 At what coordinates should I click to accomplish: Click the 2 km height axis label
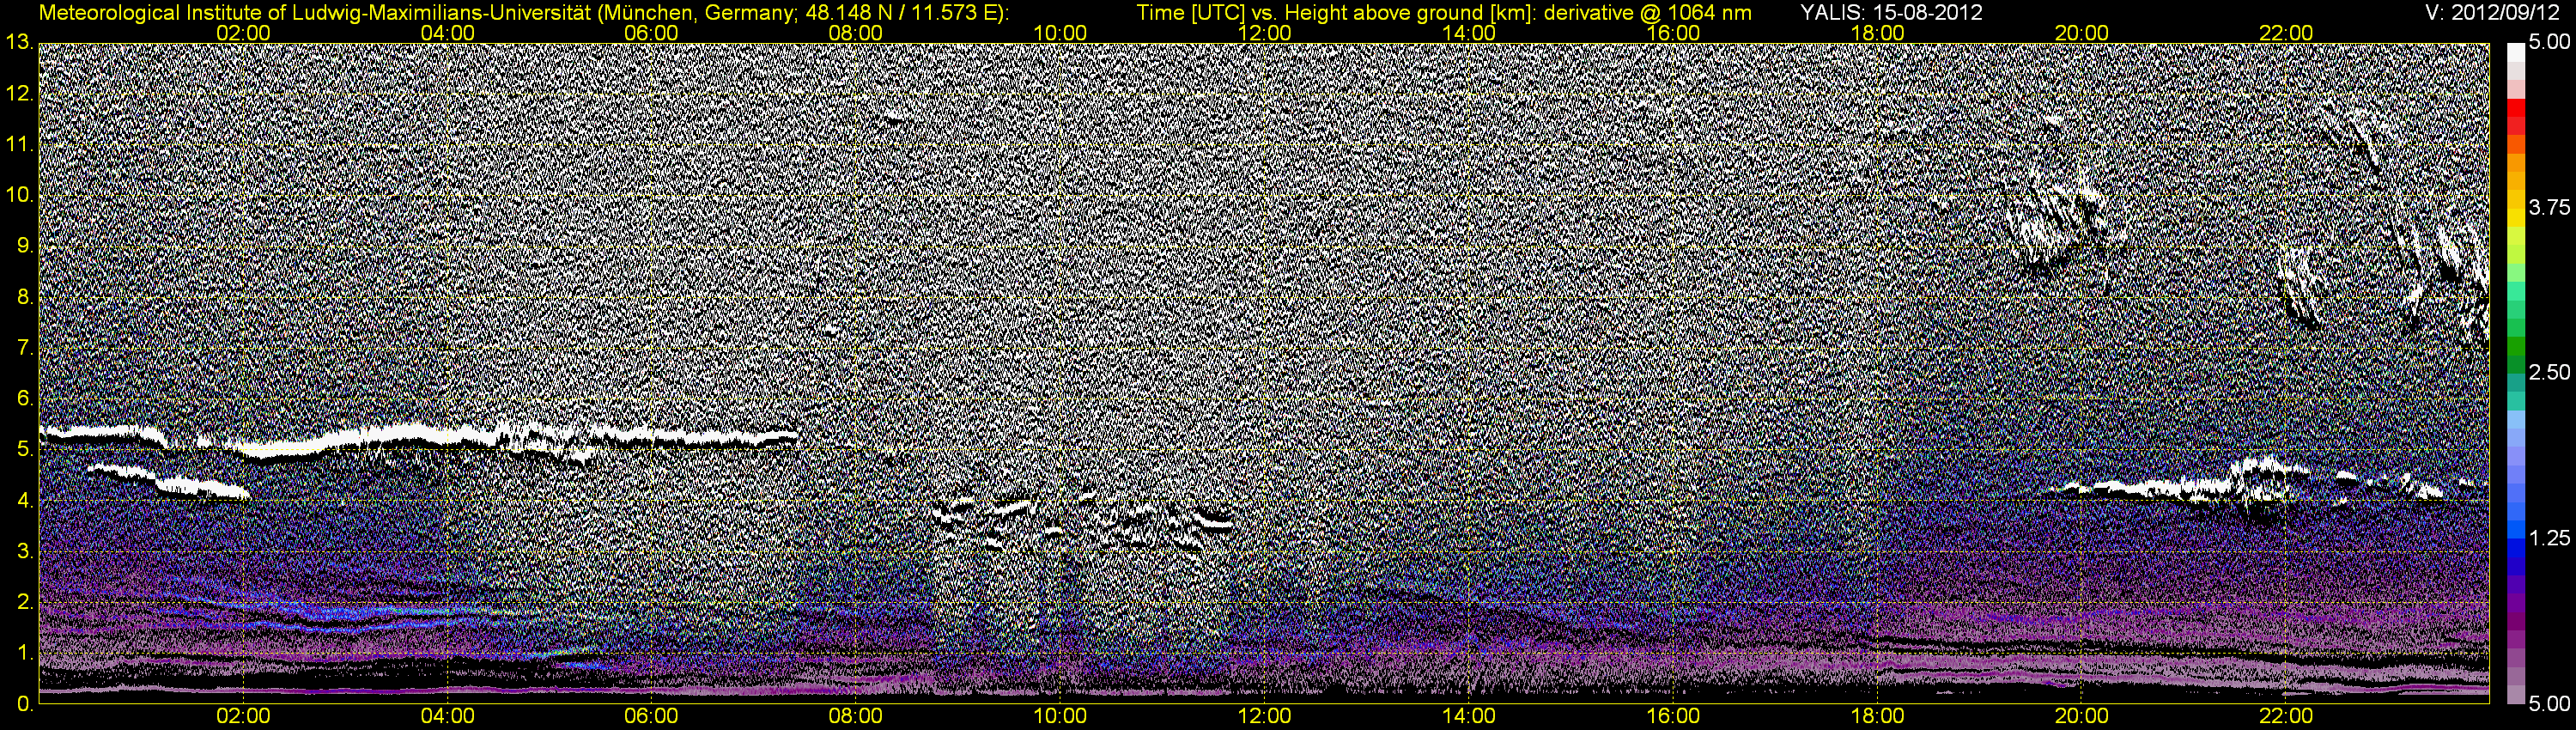click(x=25, y=603)
